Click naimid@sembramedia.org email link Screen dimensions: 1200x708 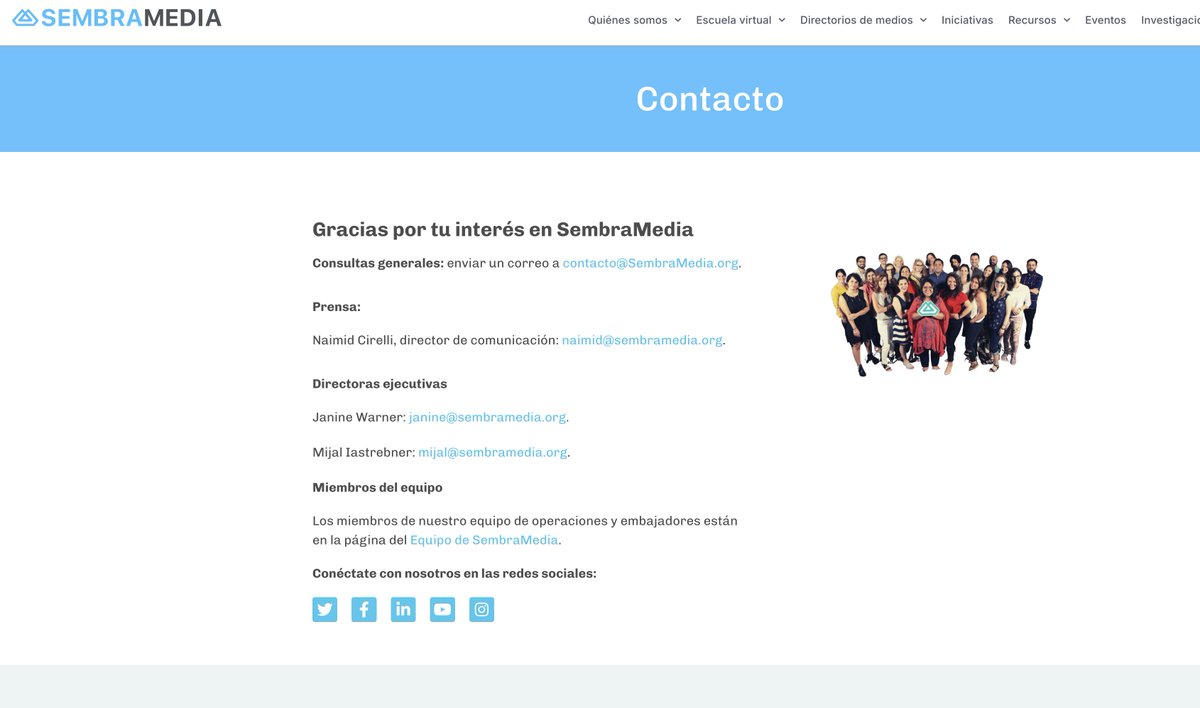click(642, 340)
